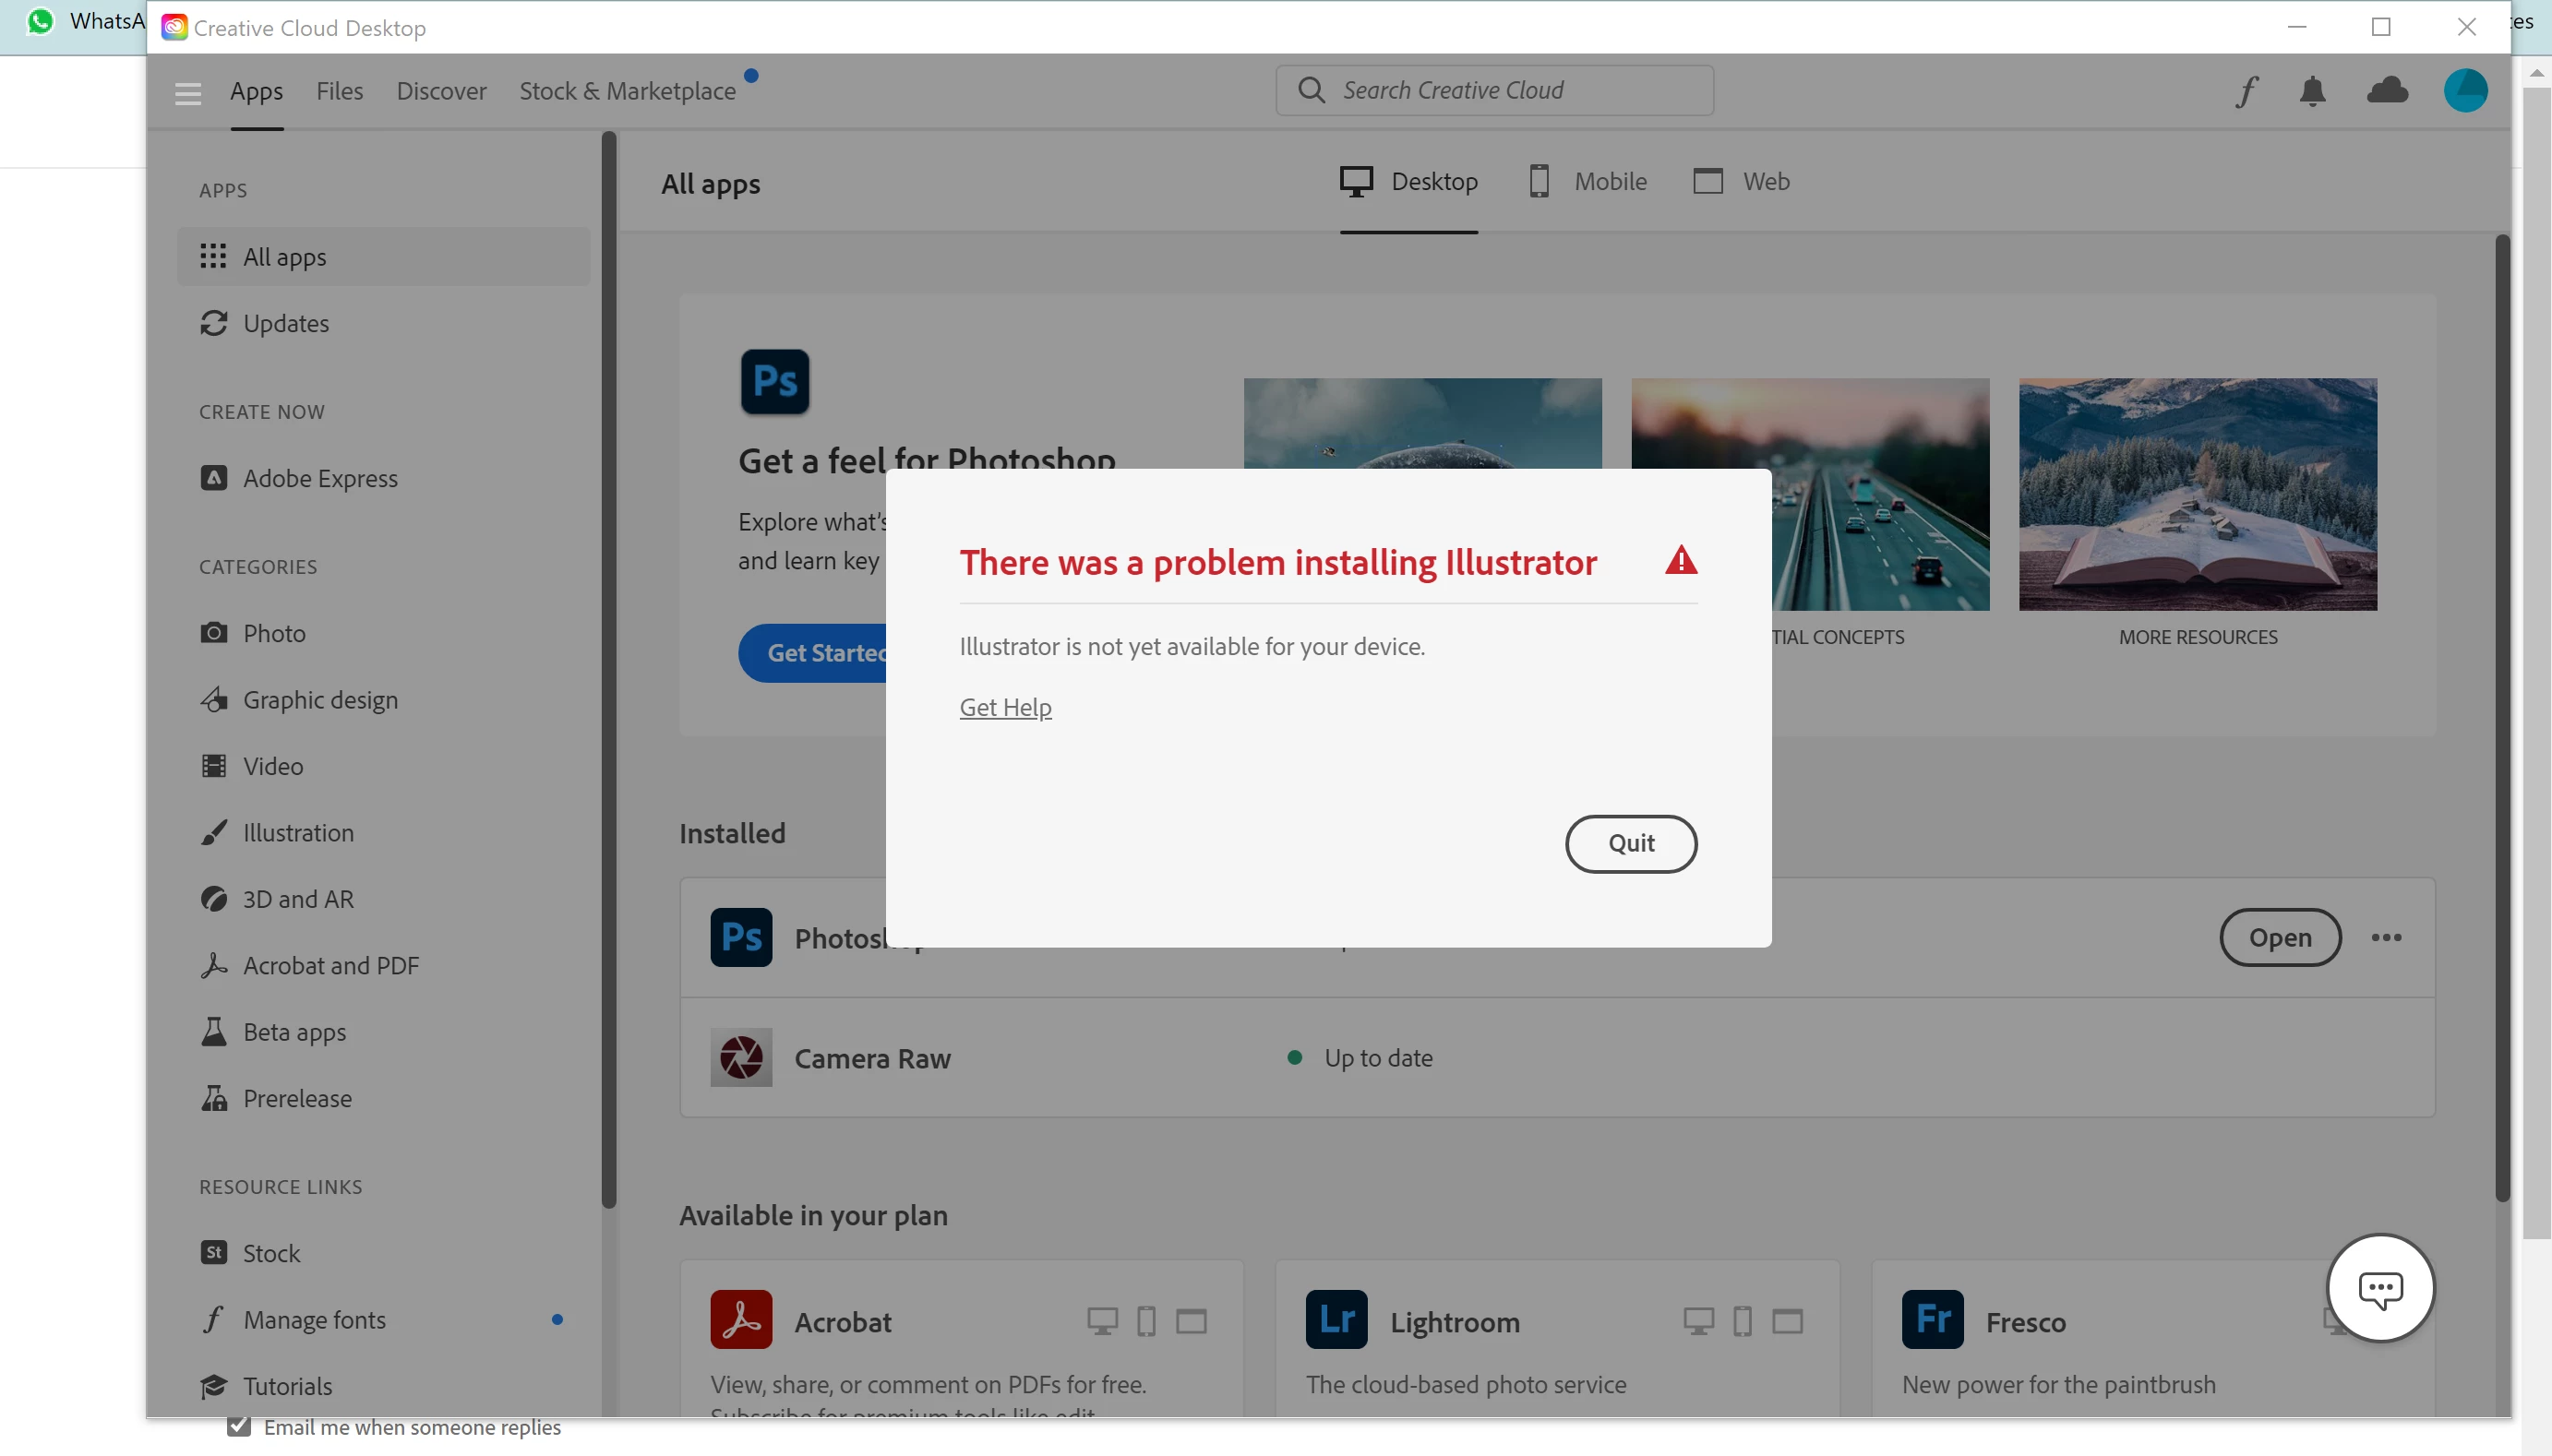Click the Lightroom app icon
The image size is (2552, 1456).
pyautogui.click(x=1336, y=1320)
